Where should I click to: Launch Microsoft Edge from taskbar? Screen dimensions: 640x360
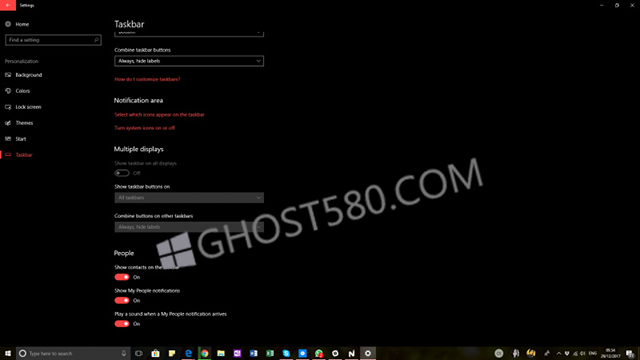pos(188,353)
